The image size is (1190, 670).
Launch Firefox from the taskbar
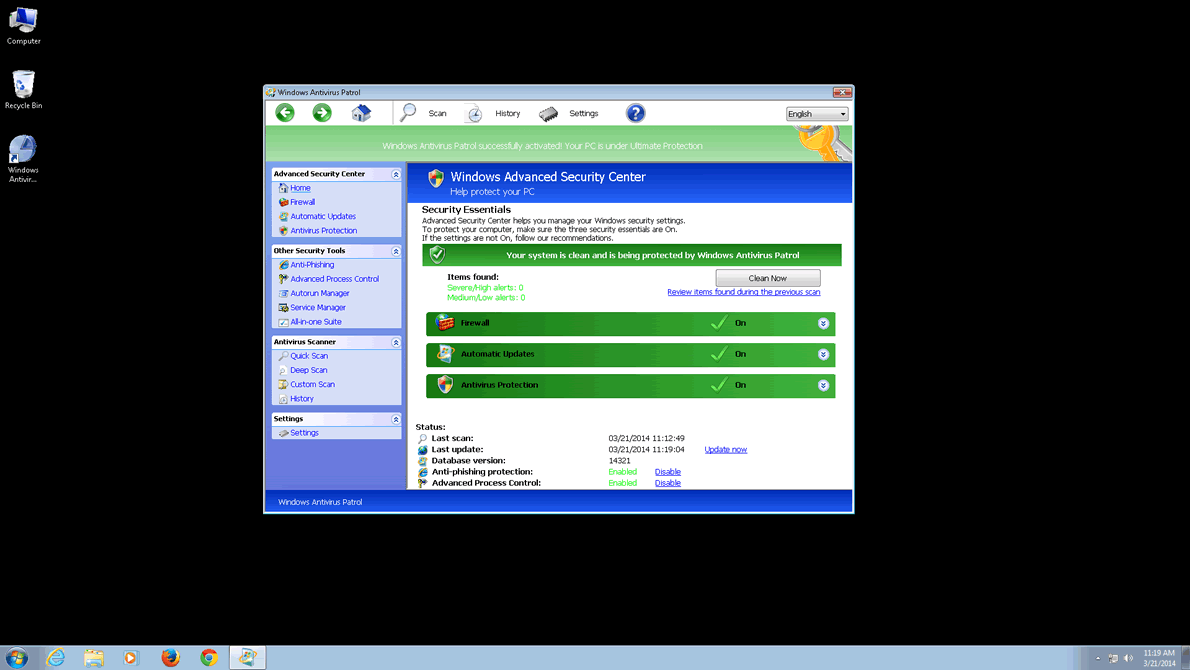170,657
